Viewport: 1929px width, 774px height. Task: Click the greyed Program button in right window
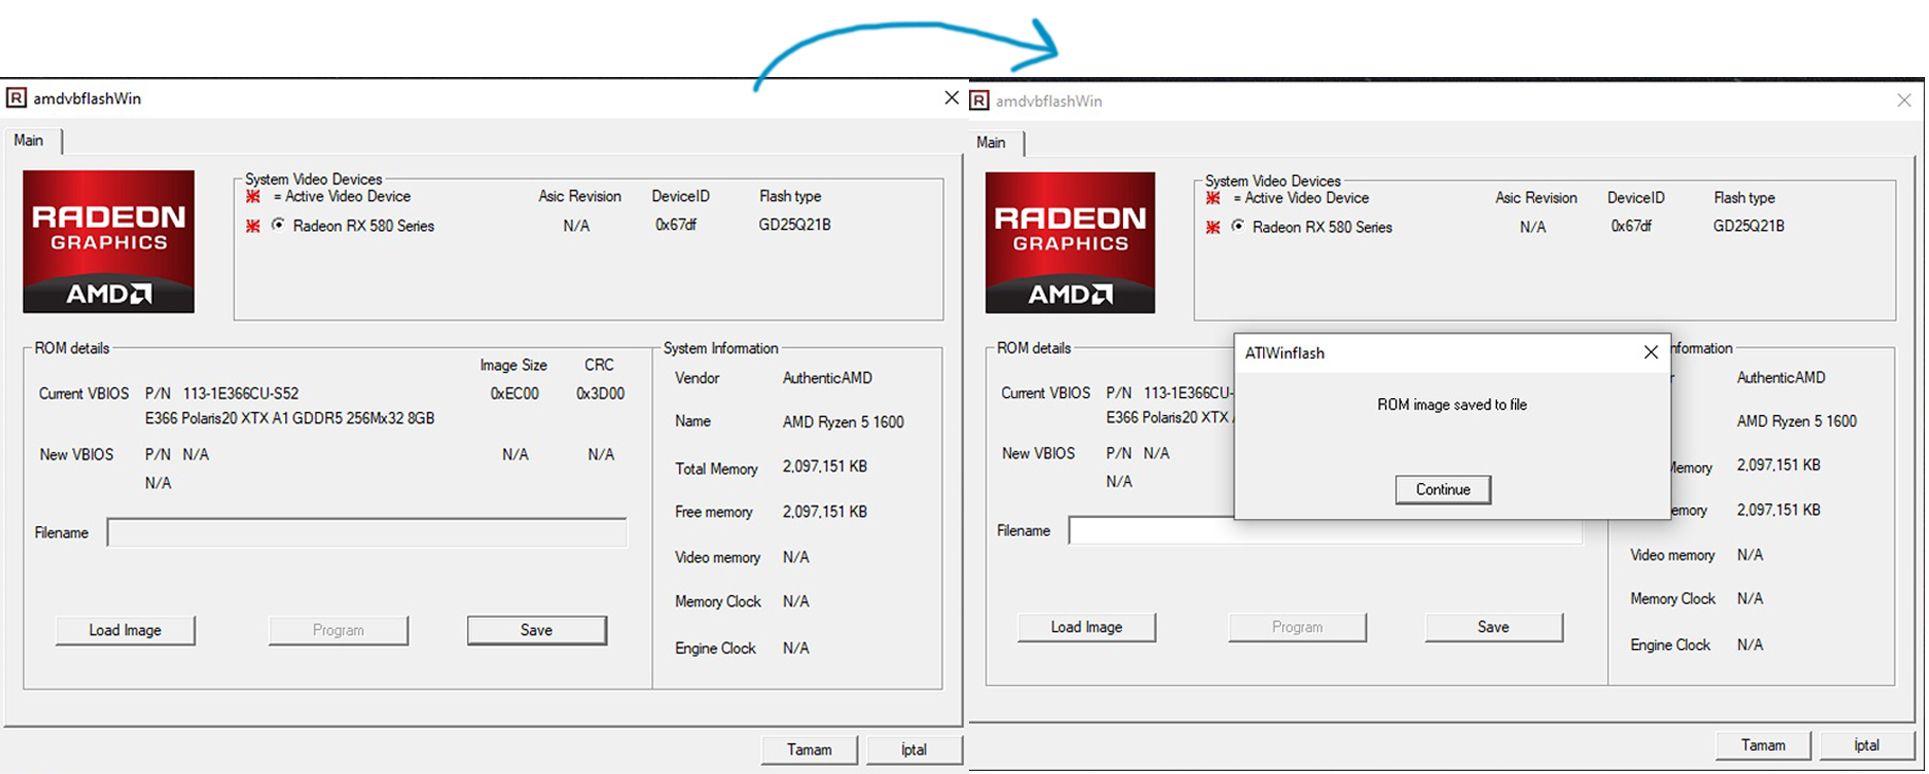[x=1297, y=627]
